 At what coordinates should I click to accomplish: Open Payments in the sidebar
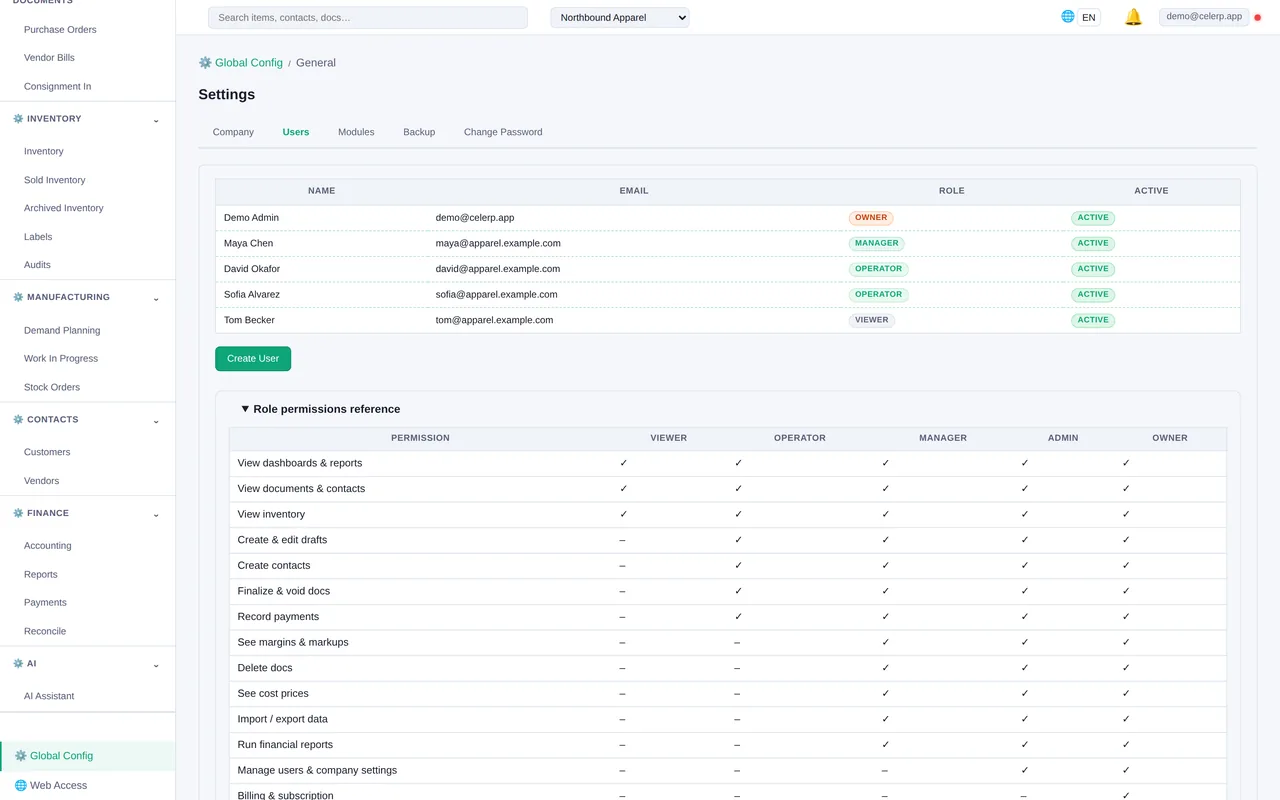click(45, 603)
